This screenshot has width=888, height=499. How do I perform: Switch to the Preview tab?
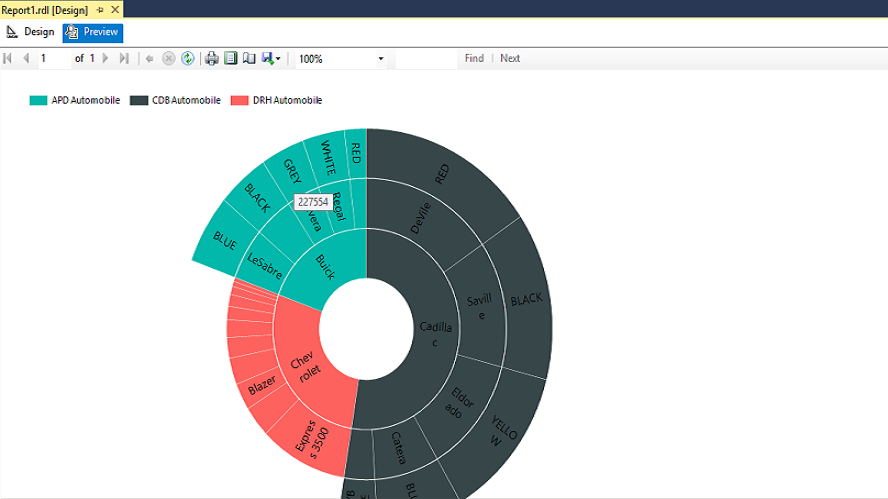[93, 32]
